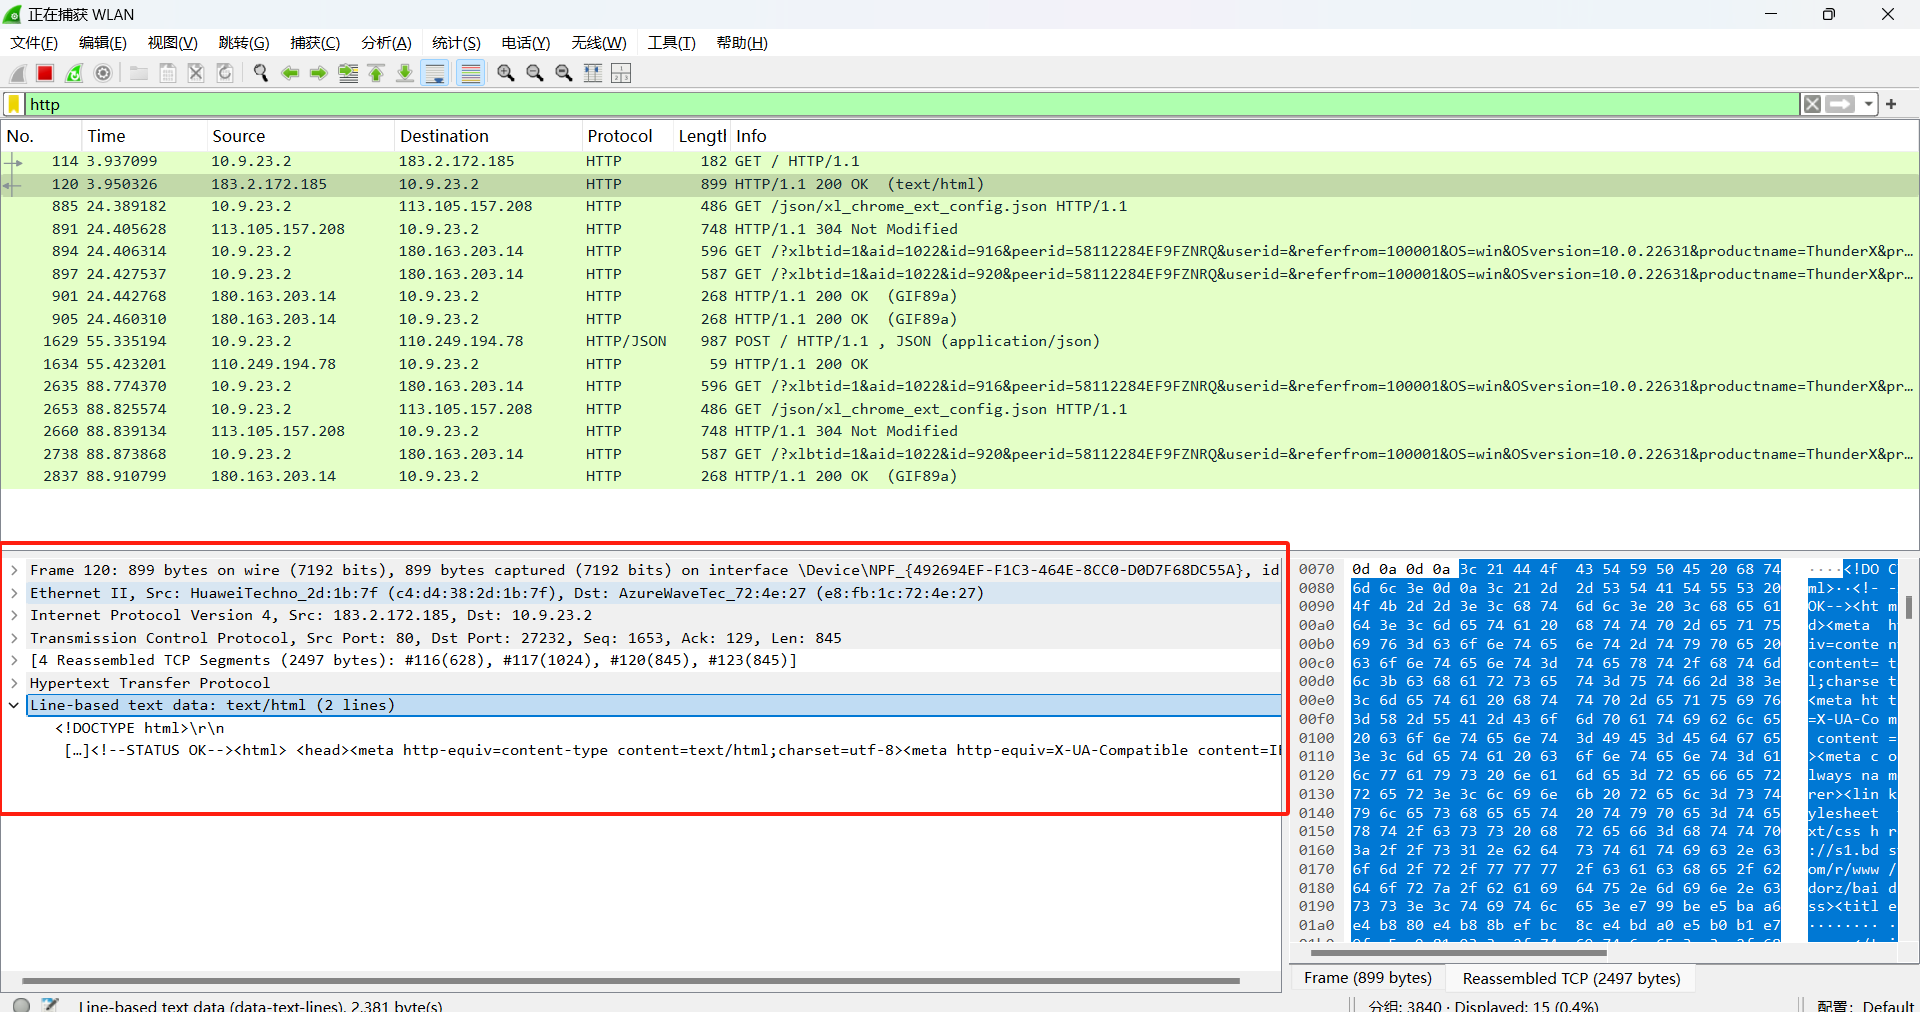Viewport: 1920px width, 1012px height.
Task: Click the hex pane vertical scrollbar
Action: pos(1909,608)
